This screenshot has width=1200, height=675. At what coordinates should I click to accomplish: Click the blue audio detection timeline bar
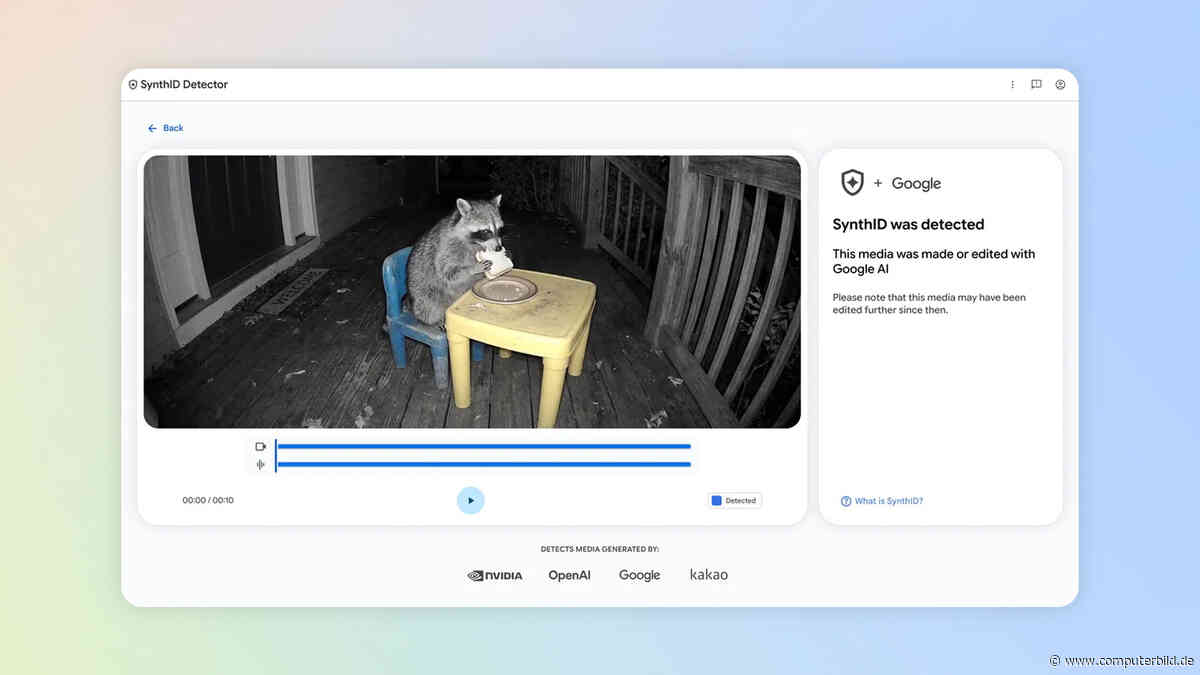pos(483,464)
